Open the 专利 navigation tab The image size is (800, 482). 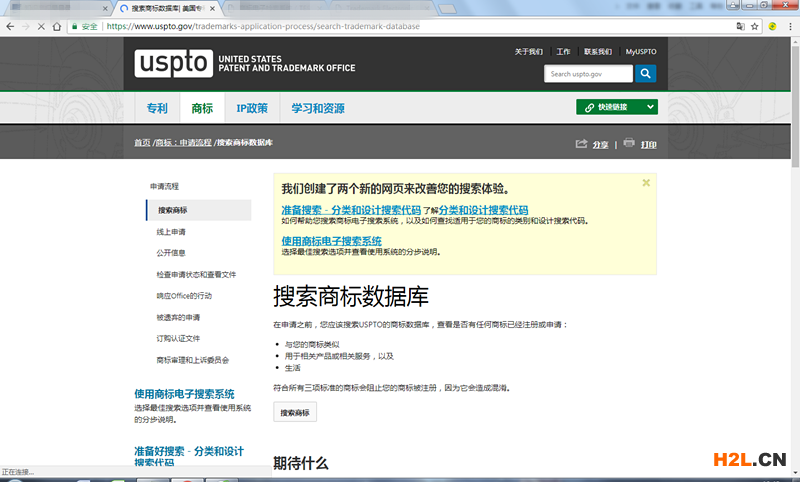pyautogui.click(x=157, y=108)
